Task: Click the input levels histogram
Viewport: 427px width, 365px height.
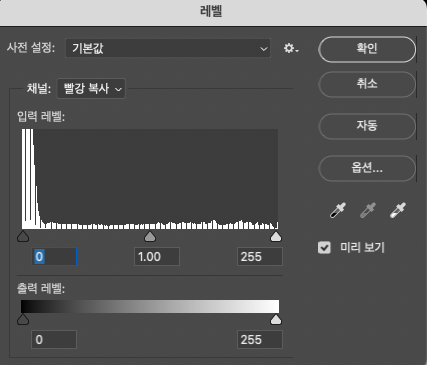Action: (x=150, y=179)
